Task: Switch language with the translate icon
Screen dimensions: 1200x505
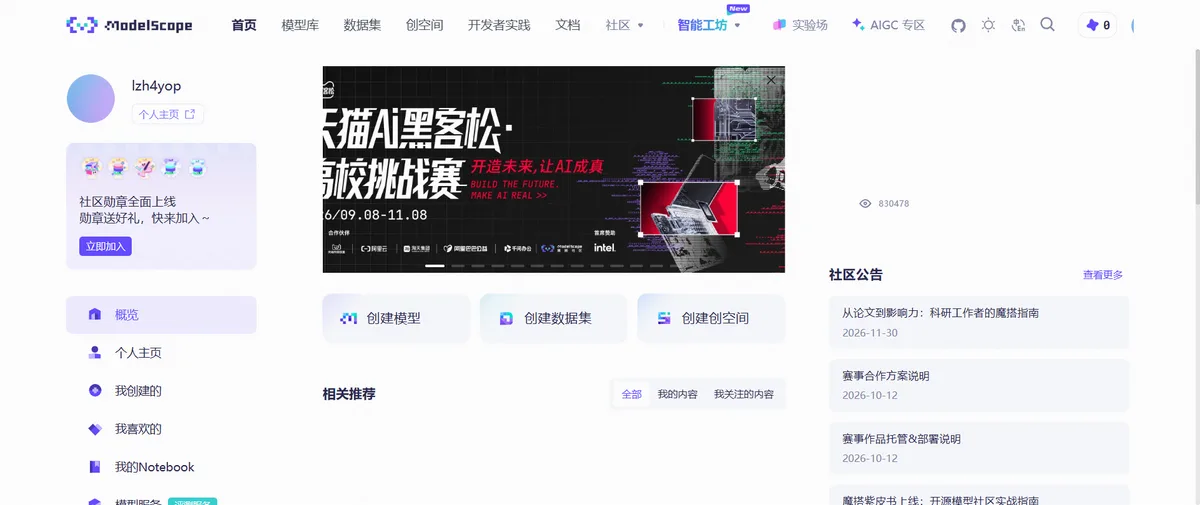Action: pos(1018,25)
